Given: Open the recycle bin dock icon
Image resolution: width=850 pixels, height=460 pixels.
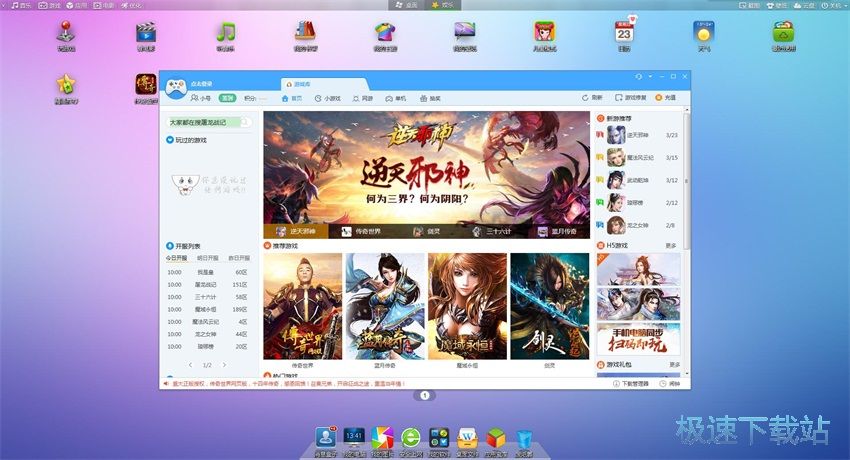Looking at the screenshot, I should click(524, 438).
